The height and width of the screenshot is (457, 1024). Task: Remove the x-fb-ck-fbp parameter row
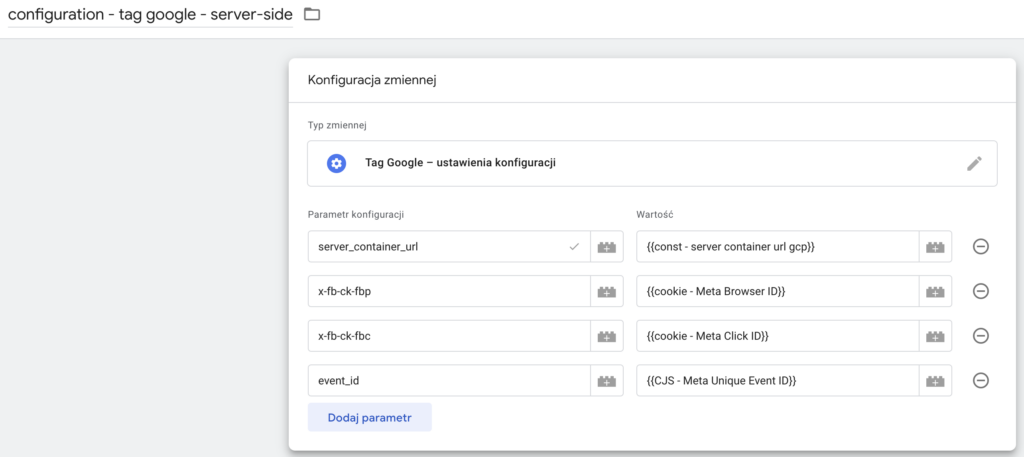tap(981, 291)
